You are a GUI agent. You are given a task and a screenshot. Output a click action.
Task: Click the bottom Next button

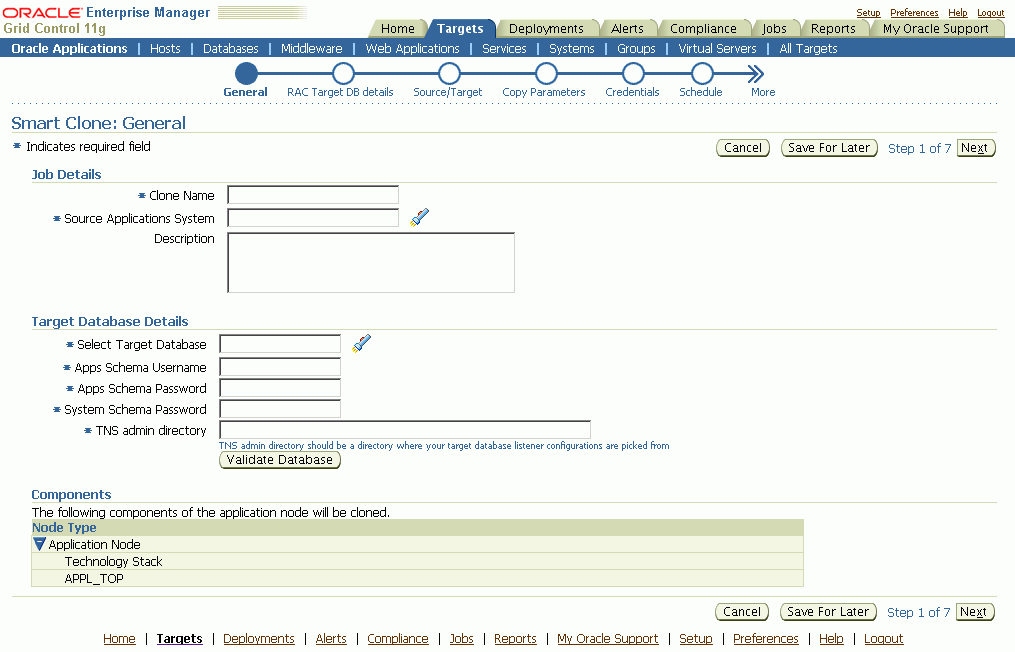[x=975, y=612]
